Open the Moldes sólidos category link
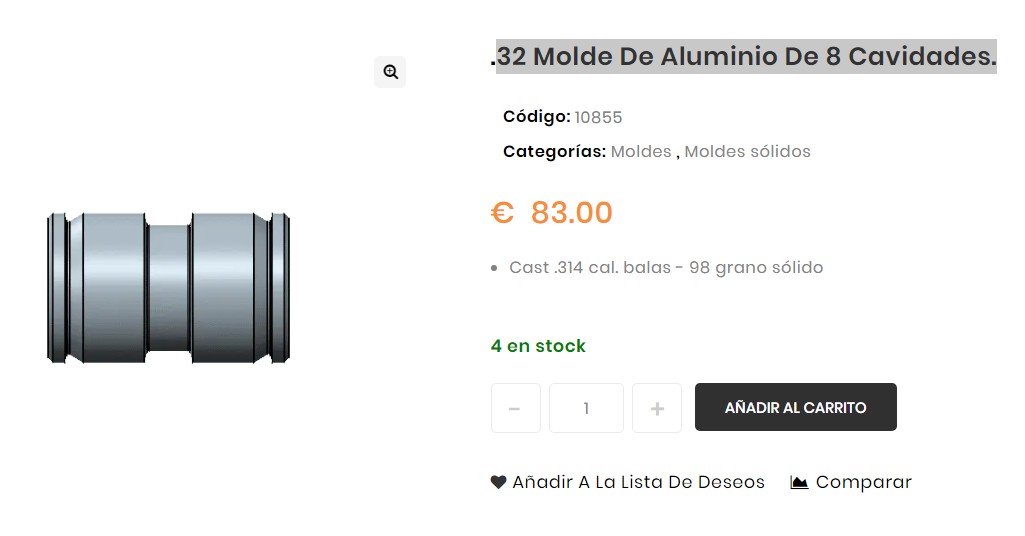Screen dimensions: 1025x536 point(747,152)
